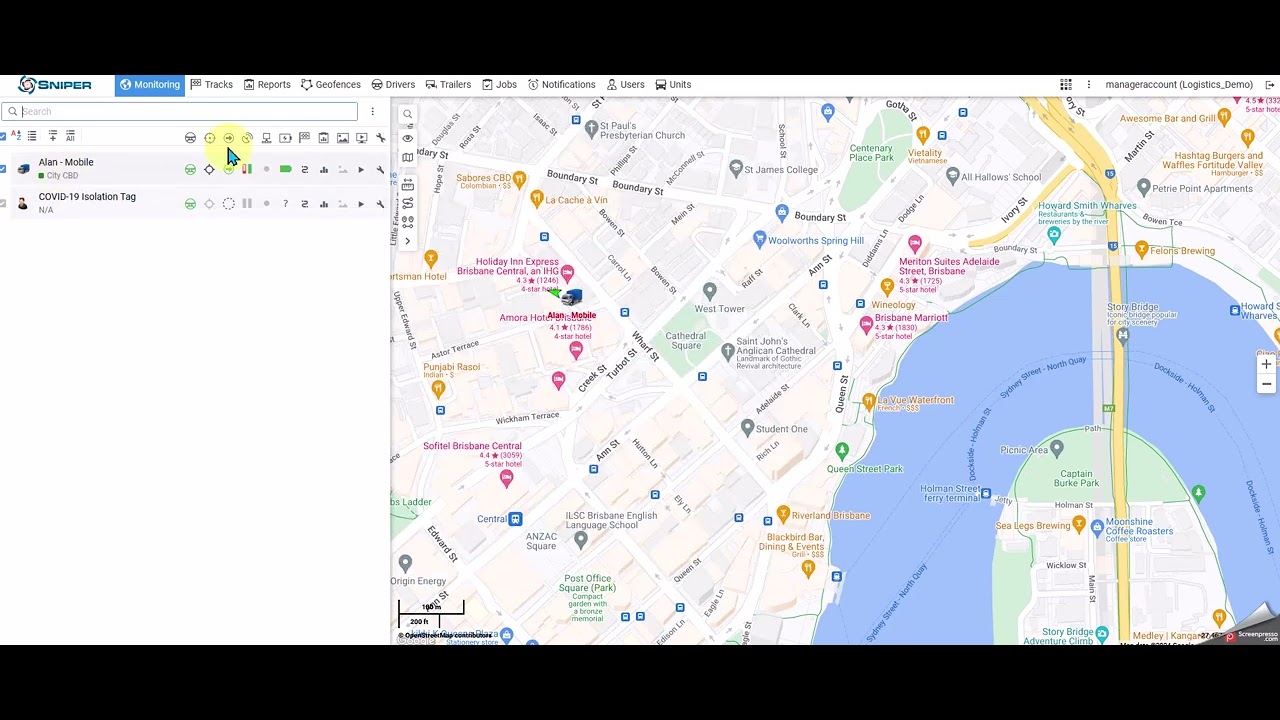Sort units alphabetically A-Z
Viewport: 1280px width, 720px height.
pos(16,136)
